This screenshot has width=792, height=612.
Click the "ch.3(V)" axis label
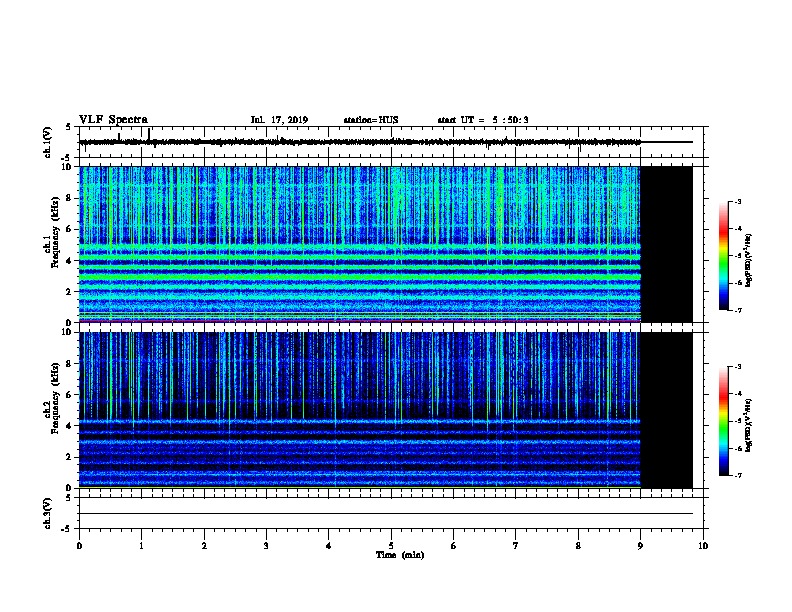coord(47,513)
